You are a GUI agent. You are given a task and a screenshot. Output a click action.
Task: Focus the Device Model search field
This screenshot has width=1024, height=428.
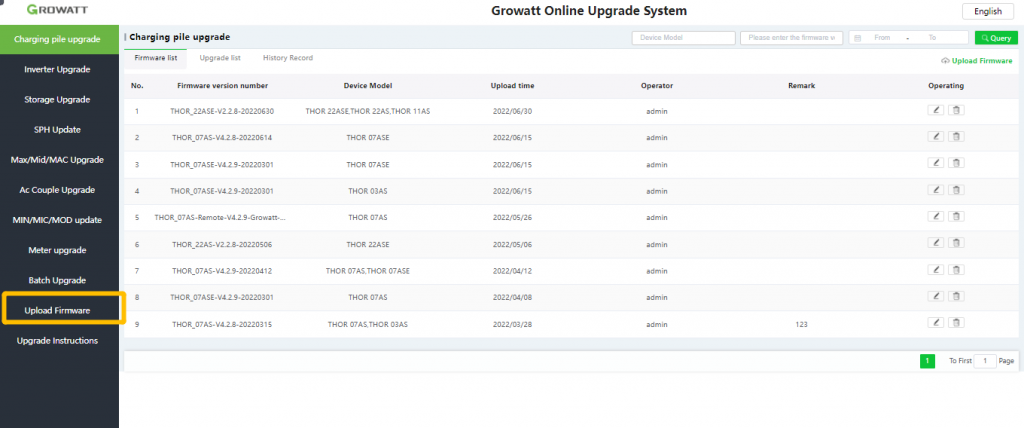[x=683, y=38]
